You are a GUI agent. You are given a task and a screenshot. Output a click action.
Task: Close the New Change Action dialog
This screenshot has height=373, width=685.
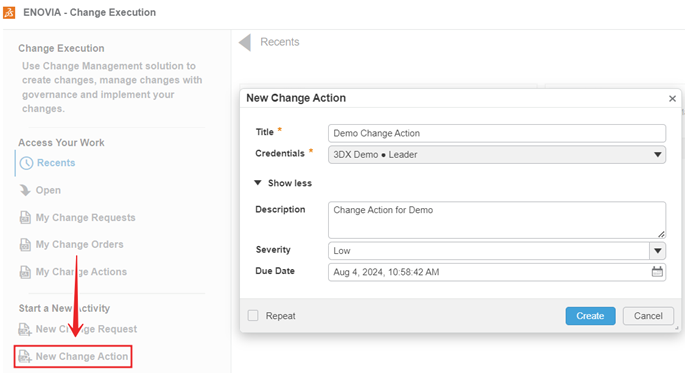click(x=672, y=99)
